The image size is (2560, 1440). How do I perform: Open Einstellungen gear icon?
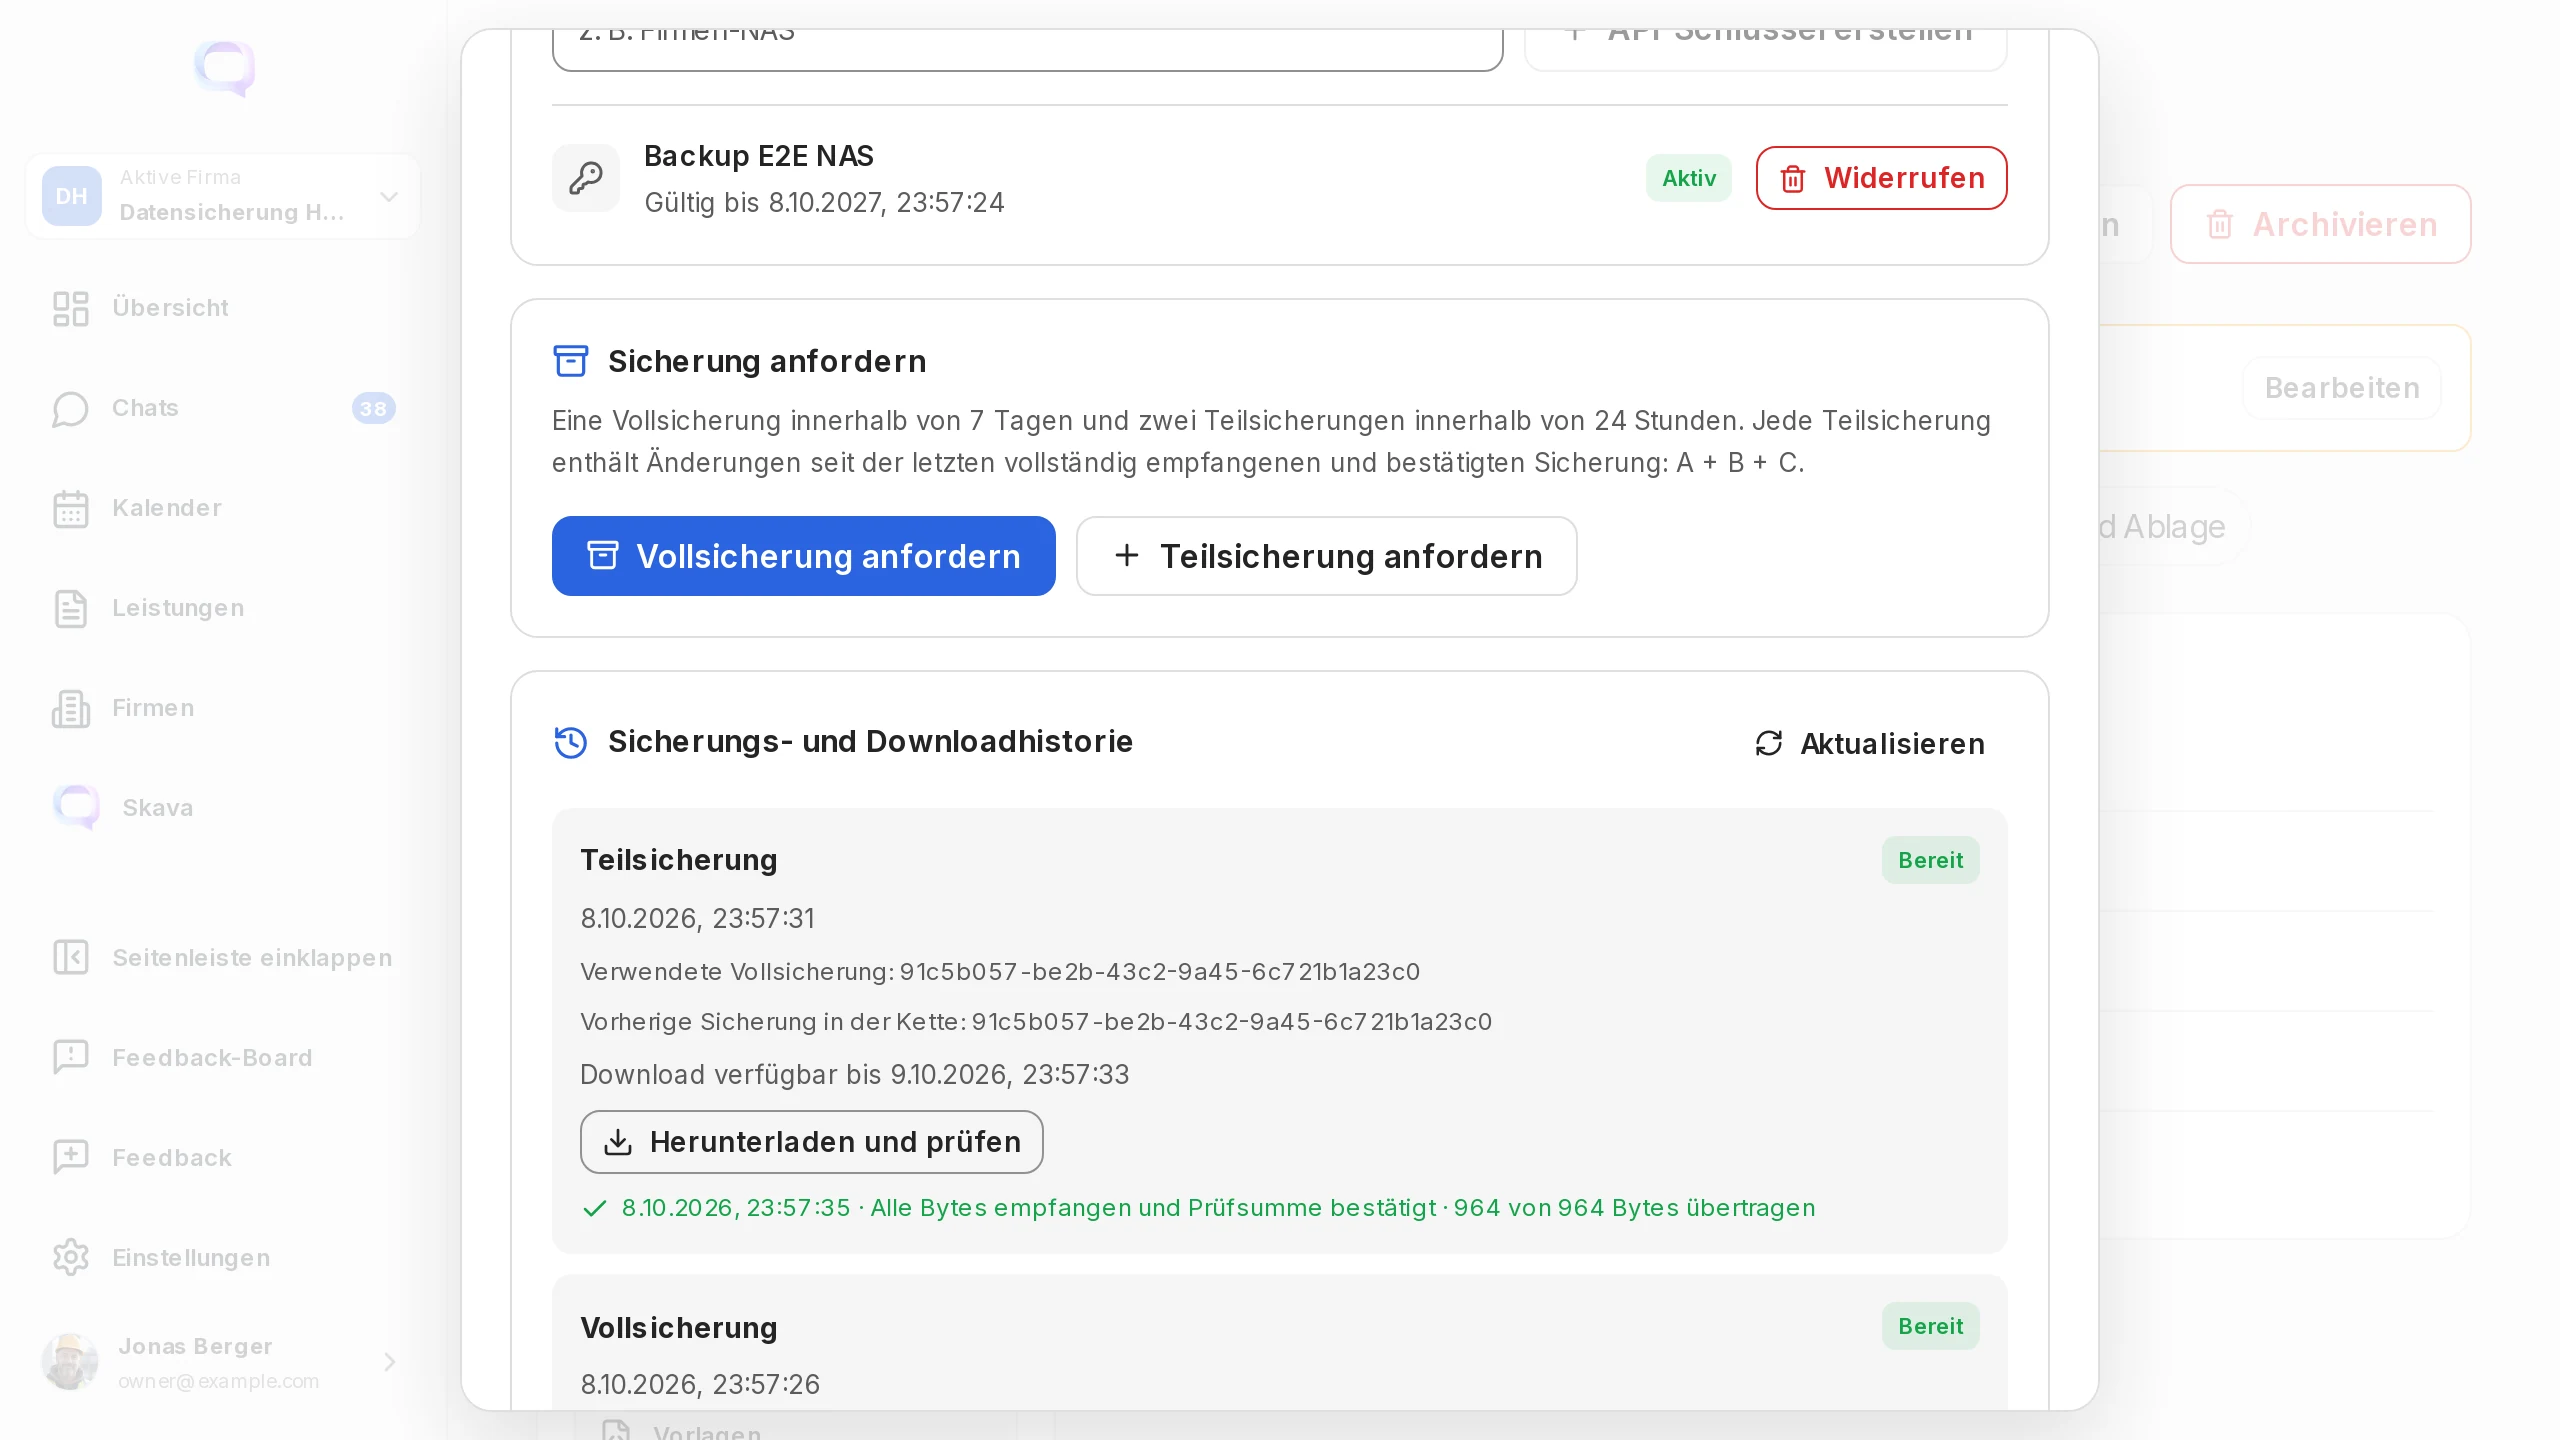click(x=71, y=1258)
